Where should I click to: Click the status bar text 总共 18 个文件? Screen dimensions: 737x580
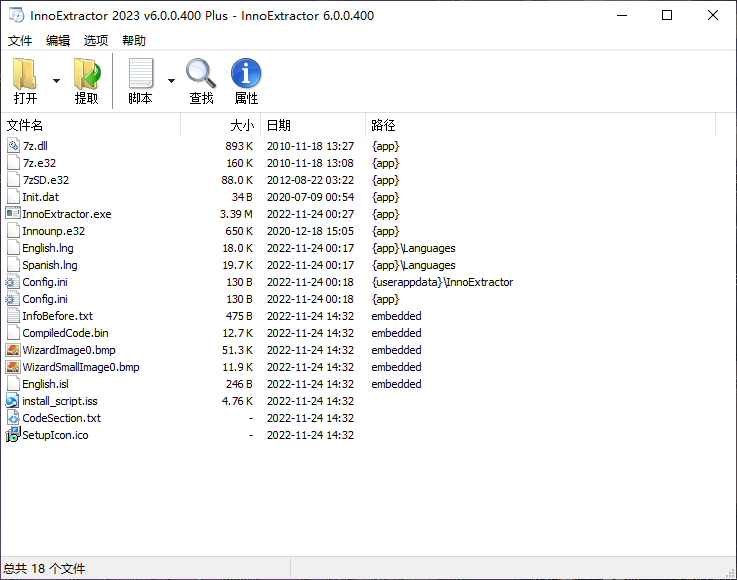(44, 569)
